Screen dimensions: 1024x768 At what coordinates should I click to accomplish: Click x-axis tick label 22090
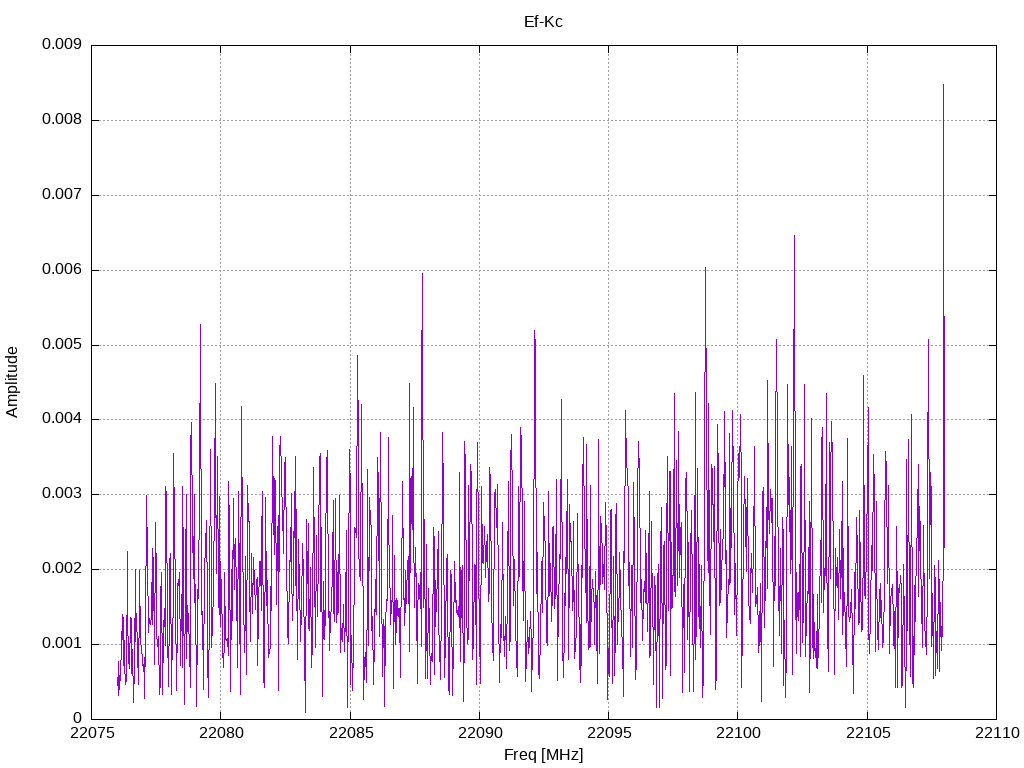pyautogui.click(x=479, y=733)
